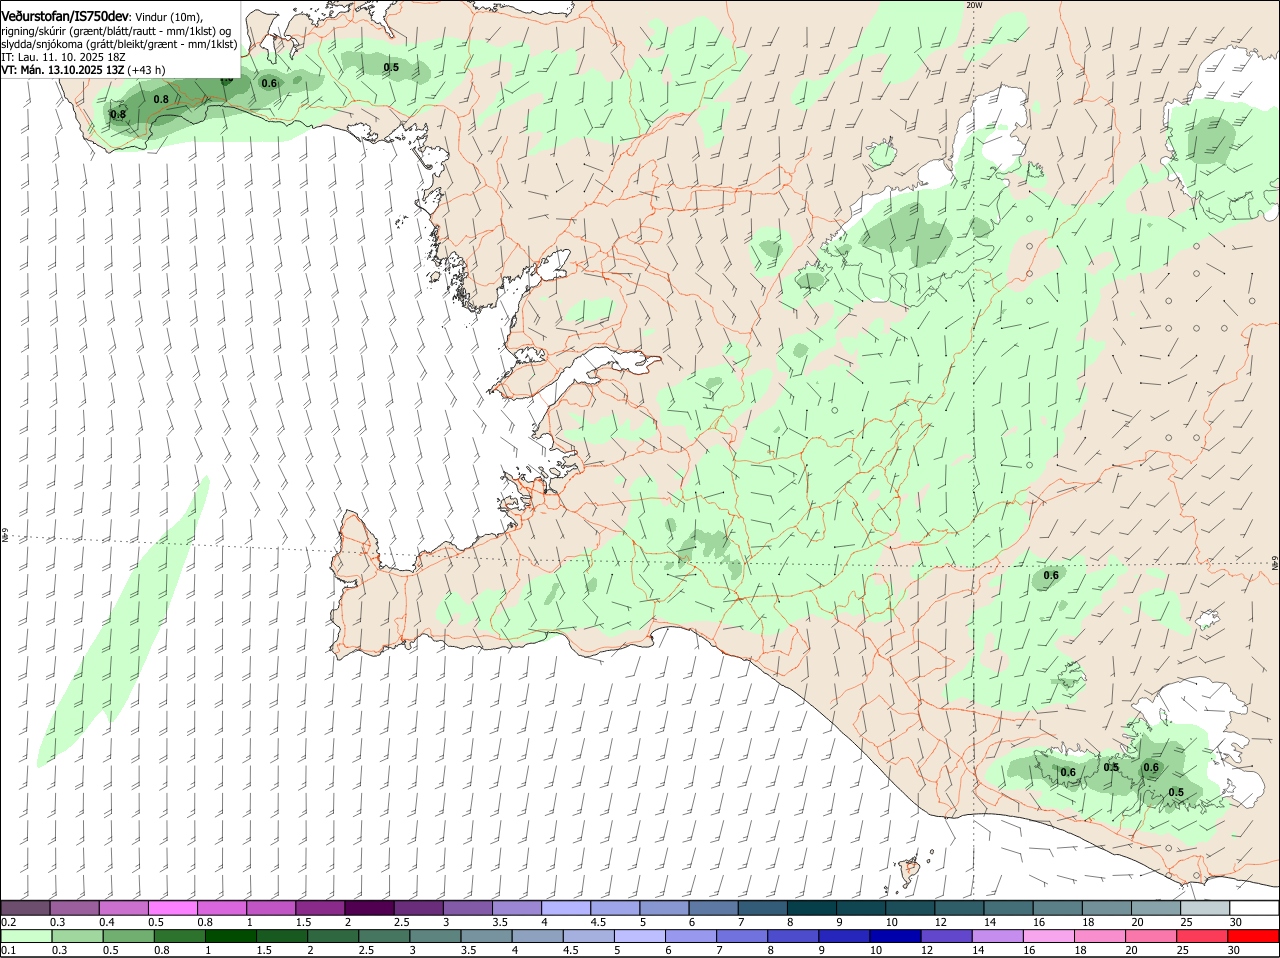Click the '0.1' label in the legend

tap(8, 950)
